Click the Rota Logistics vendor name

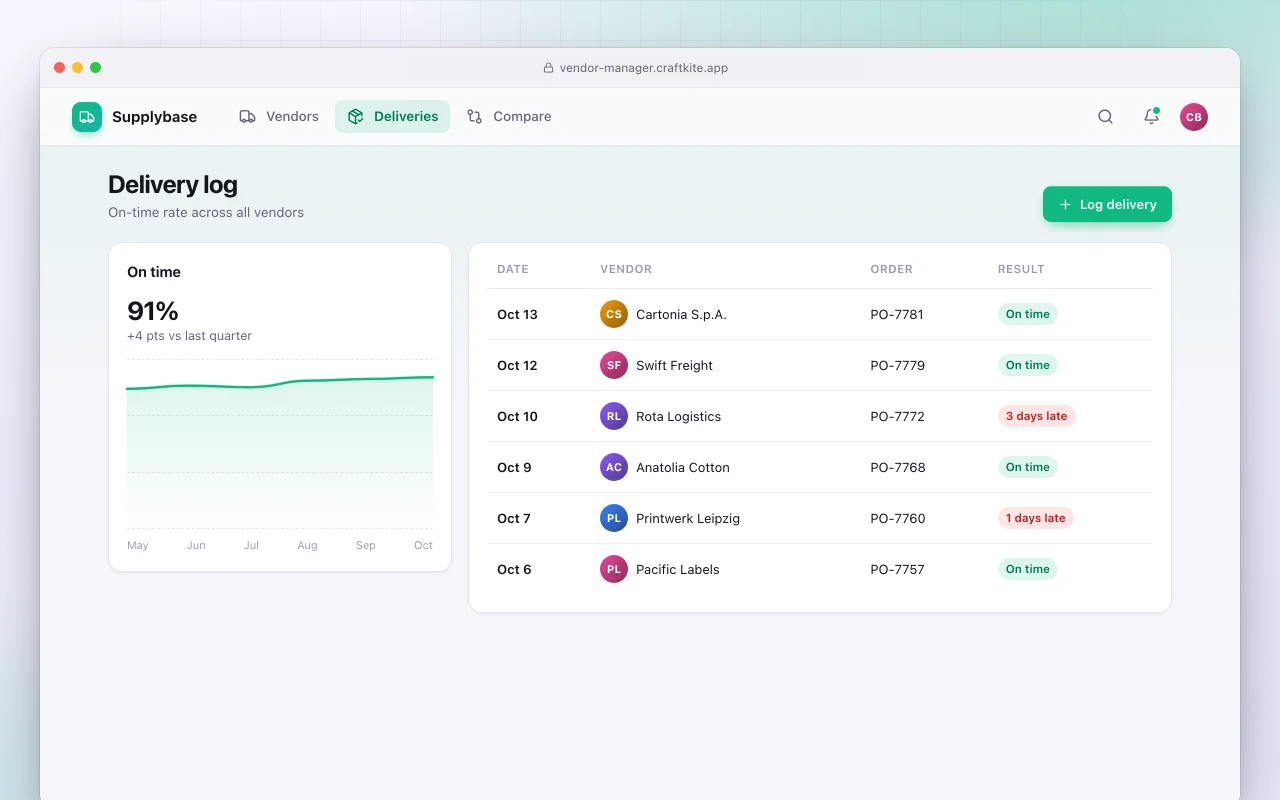pos(678,416)
